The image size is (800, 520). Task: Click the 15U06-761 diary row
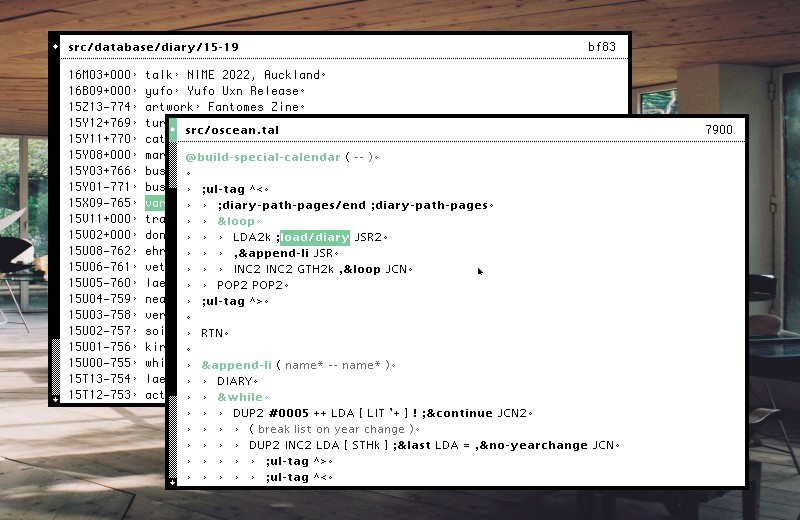(x=116, y=267)
